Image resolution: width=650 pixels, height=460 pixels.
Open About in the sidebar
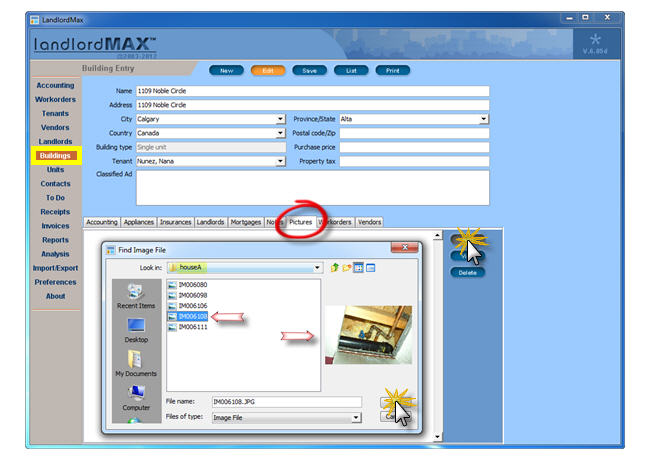(55, 296)
